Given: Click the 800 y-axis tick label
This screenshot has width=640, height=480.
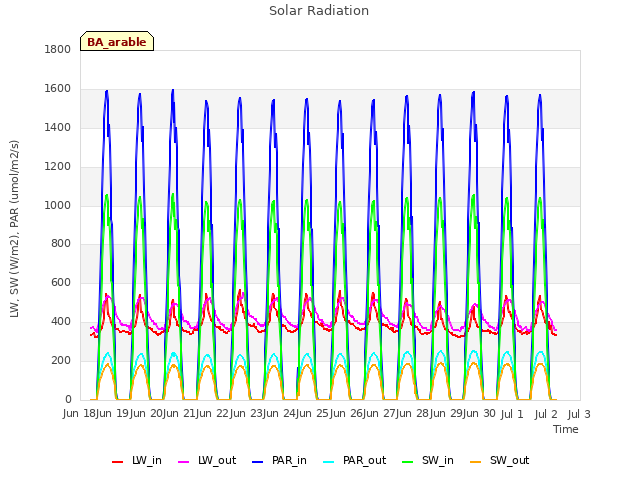Looking at the screenshot, I should click(61, 244).
